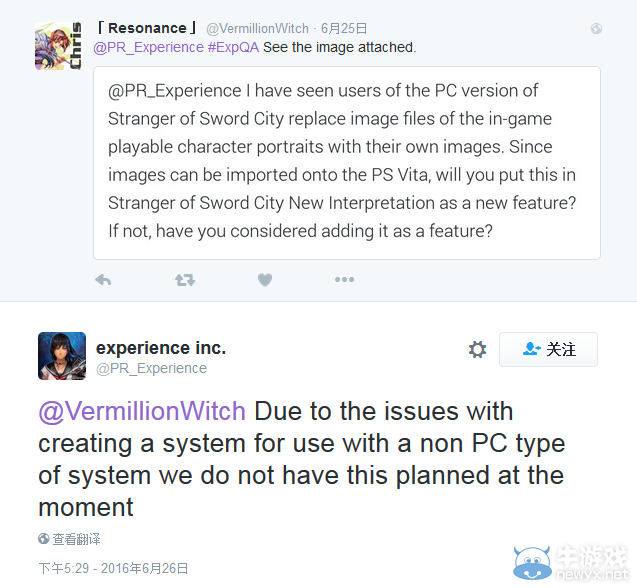Viewport: 637px width, 588px height.
Task: Open the attached question text image
Action: tap(347, 163)
